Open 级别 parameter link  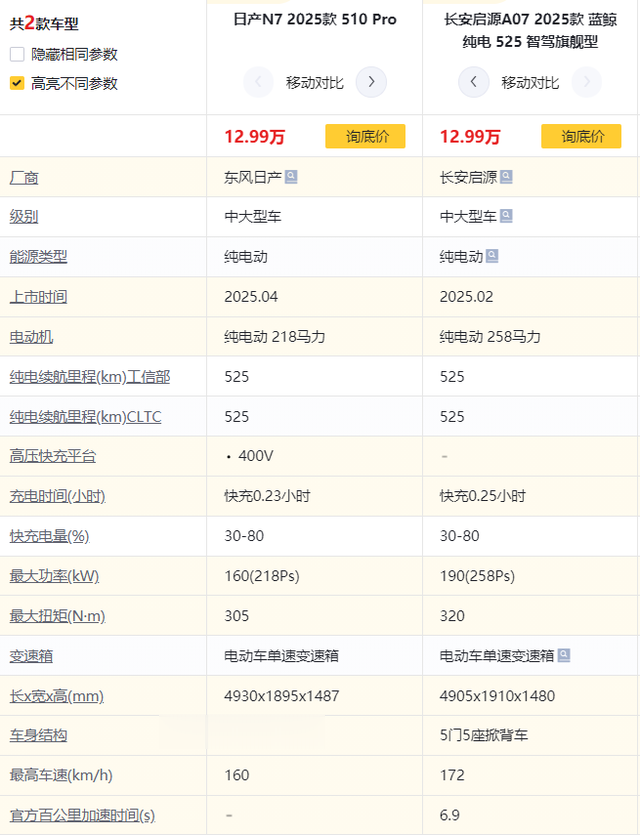tap(24, 217)
